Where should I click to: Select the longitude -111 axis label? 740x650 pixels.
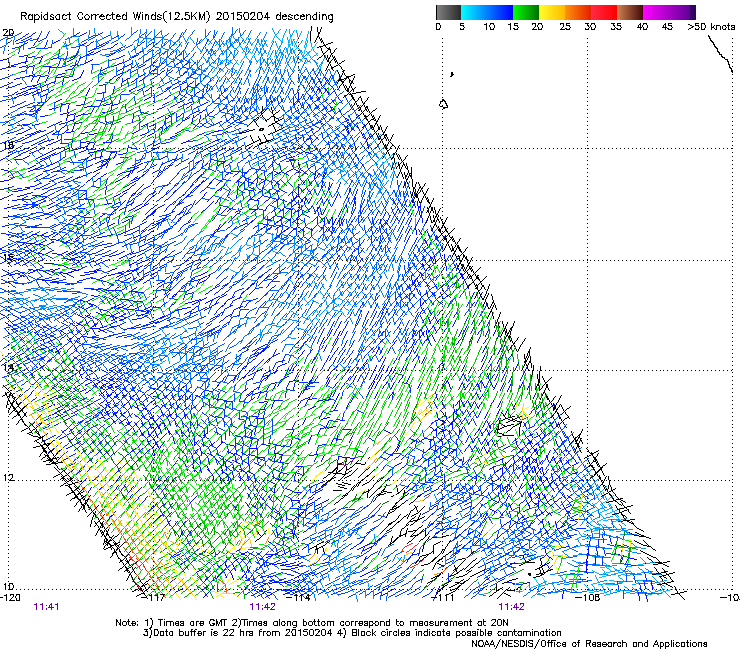pyautogui.click(x=443, y=598)
